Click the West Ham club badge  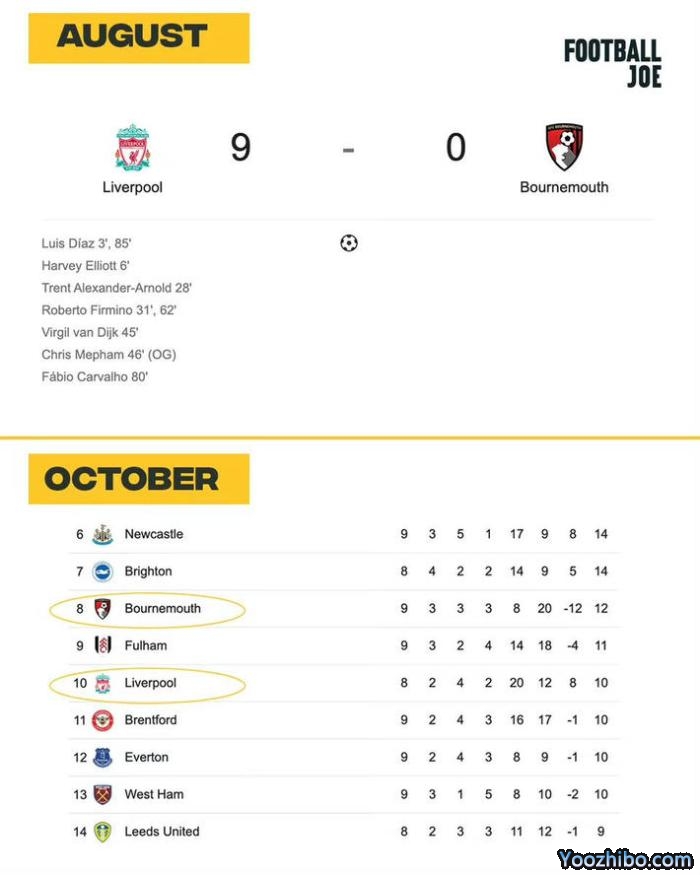pyautogui.click(x=102, y=794)
